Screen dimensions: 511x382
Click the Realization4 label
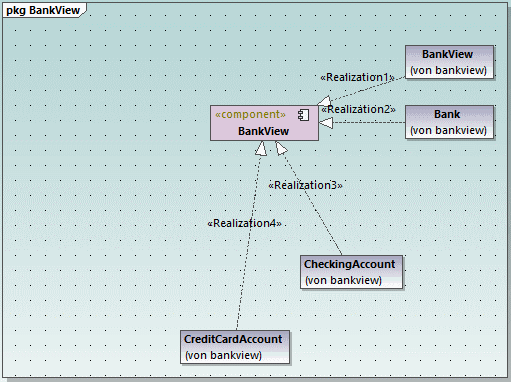coord(244,223)
